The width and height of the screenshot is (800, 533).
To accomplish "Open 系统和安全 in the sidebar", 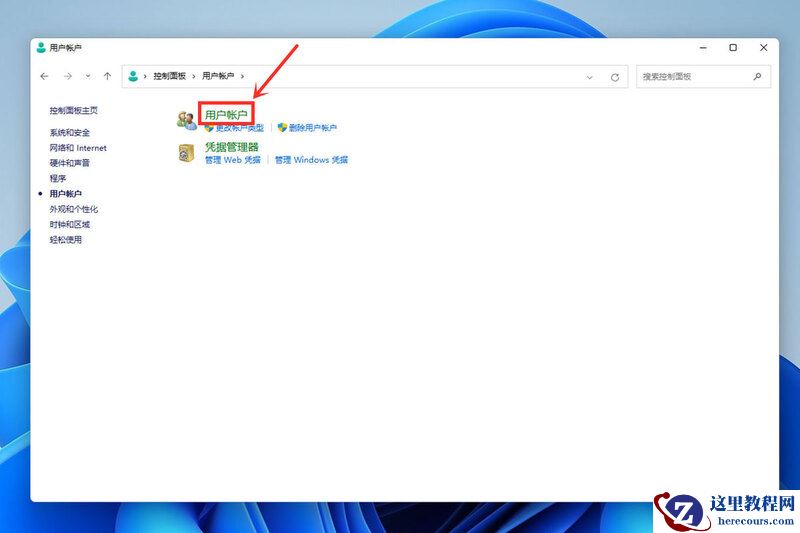I will pos(69,133).
